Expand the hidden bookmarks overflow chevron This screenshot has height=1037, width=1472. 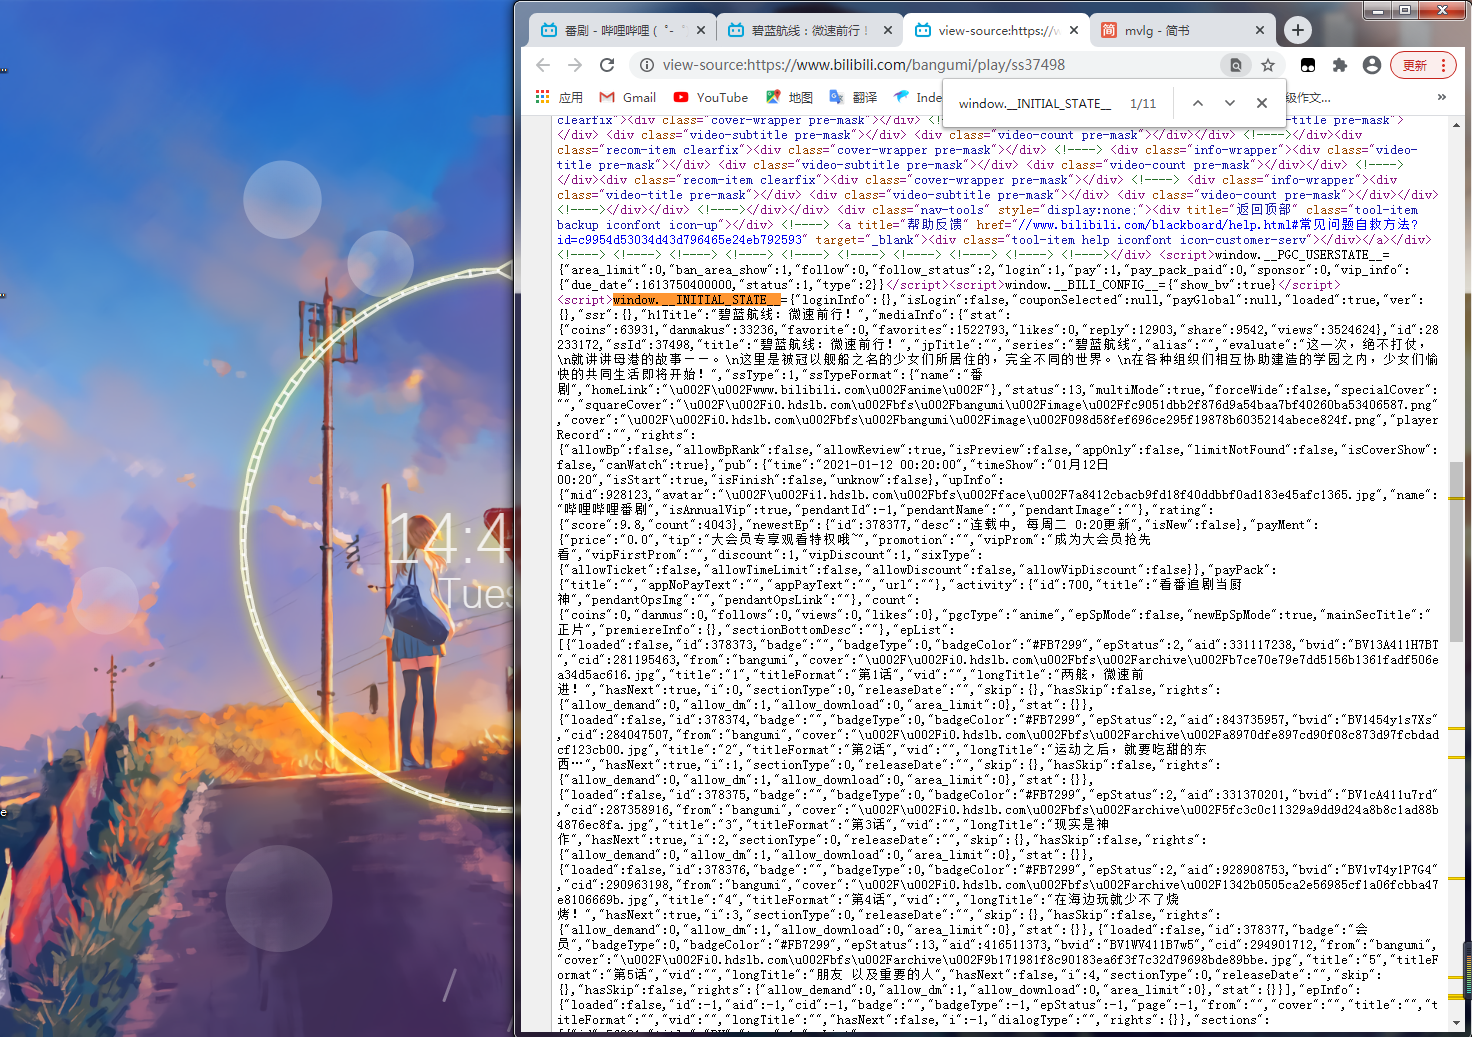[x=1441, y=97]
